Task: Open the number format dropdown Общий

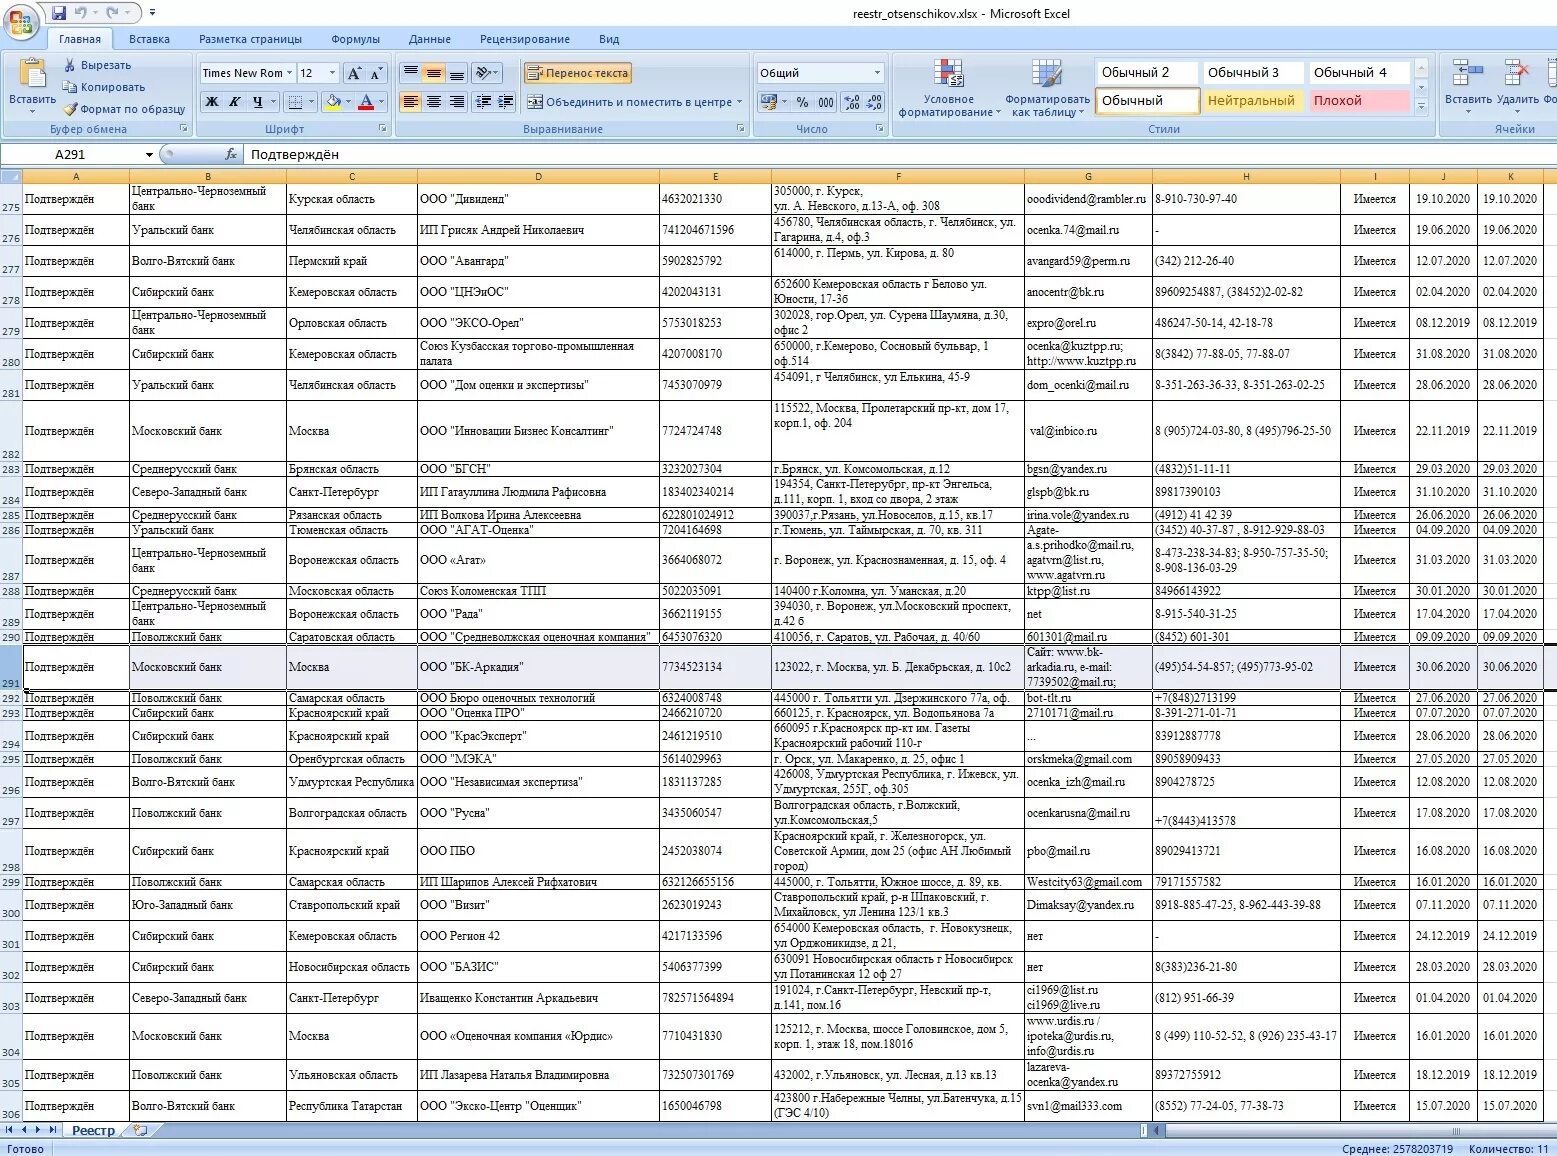Action: coord(877,73)
